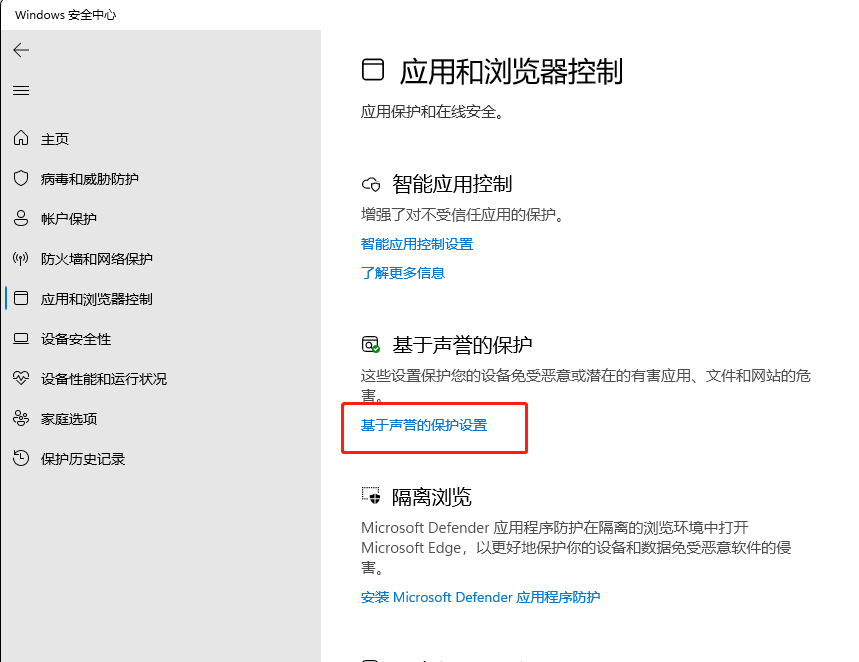
Task: Click the window icon for 应用和浏览器控制 in sidebar
Action: 21,298
